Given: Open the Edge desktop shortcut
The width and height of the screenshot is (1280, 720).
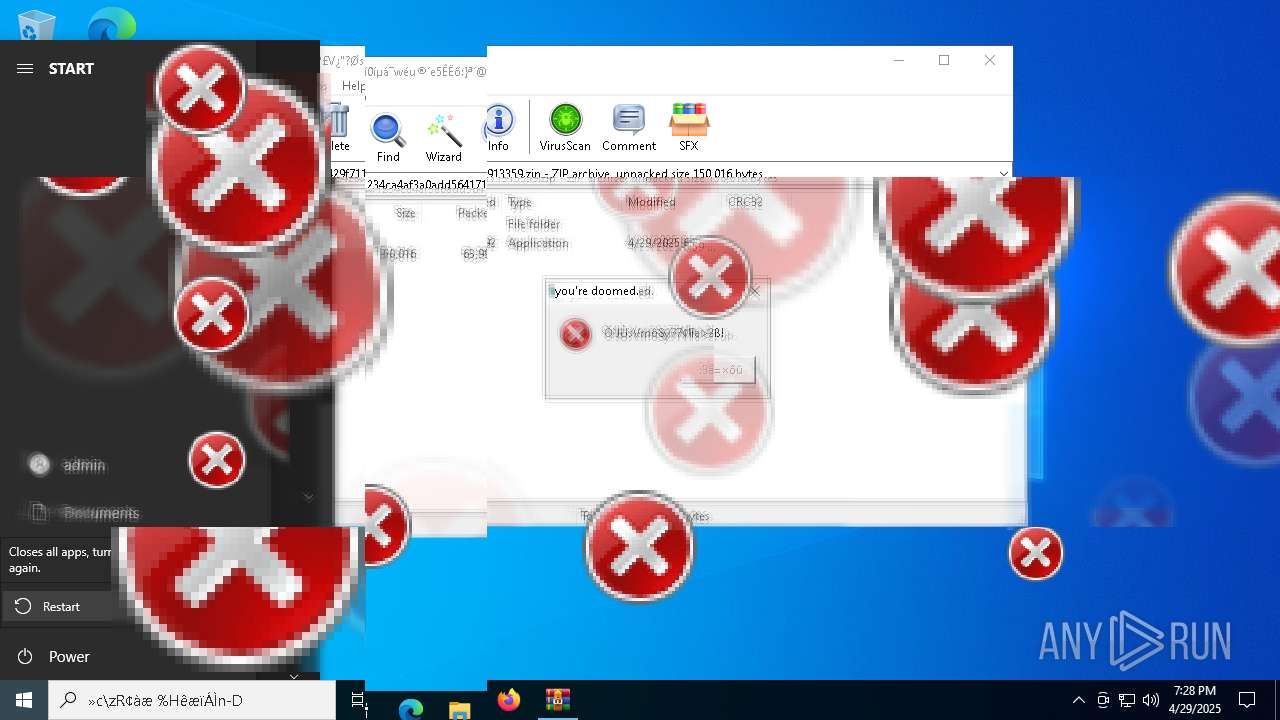Looking at the screenshot, I should pos(112,23).
